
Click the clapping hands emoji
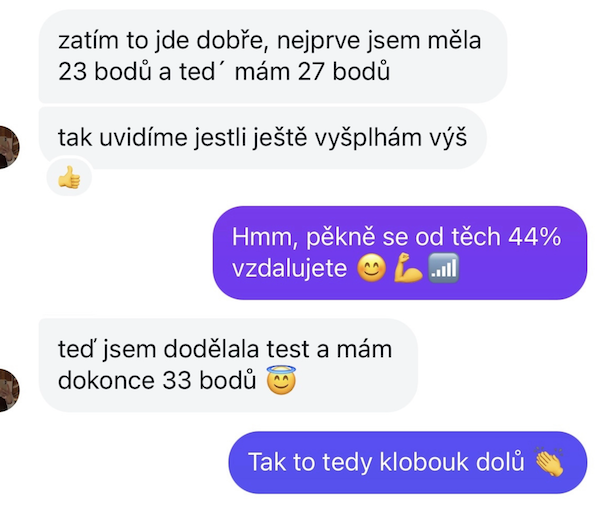[549, 462]
